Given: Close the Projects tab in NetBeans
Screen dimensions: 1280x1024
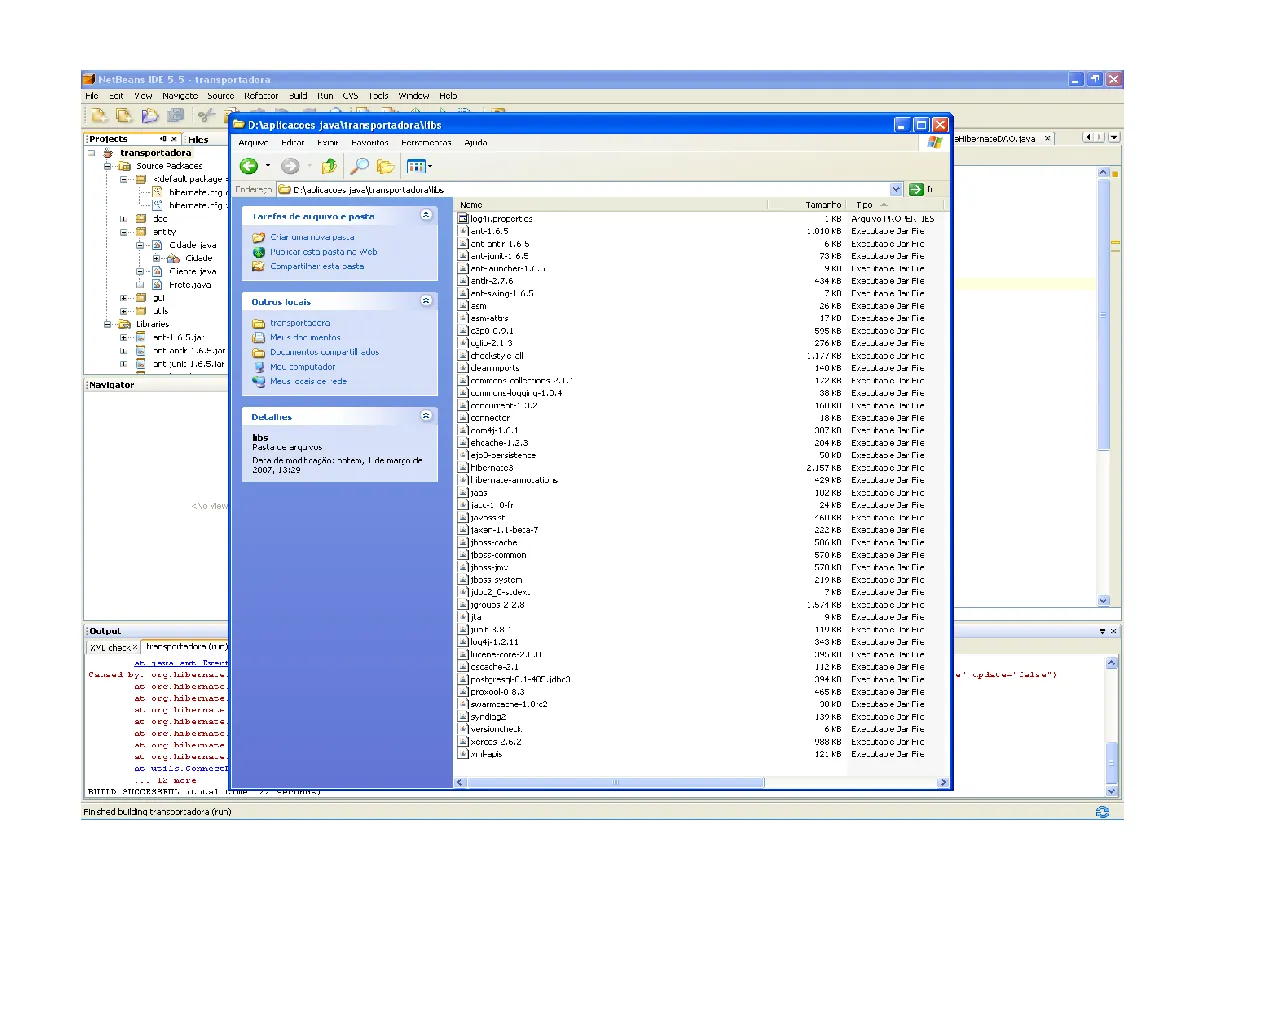Looking at the screenshot, I should pos(174,139).
